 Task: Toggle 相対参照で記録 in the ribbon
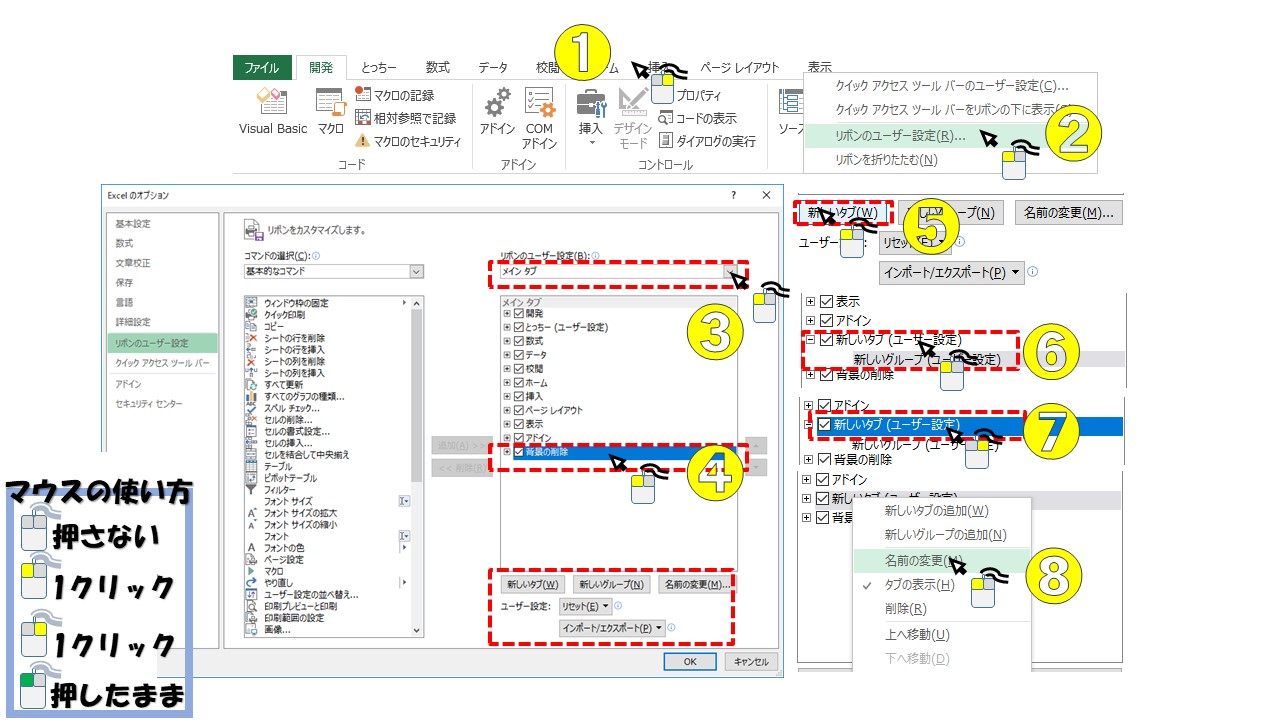[406, 118]
